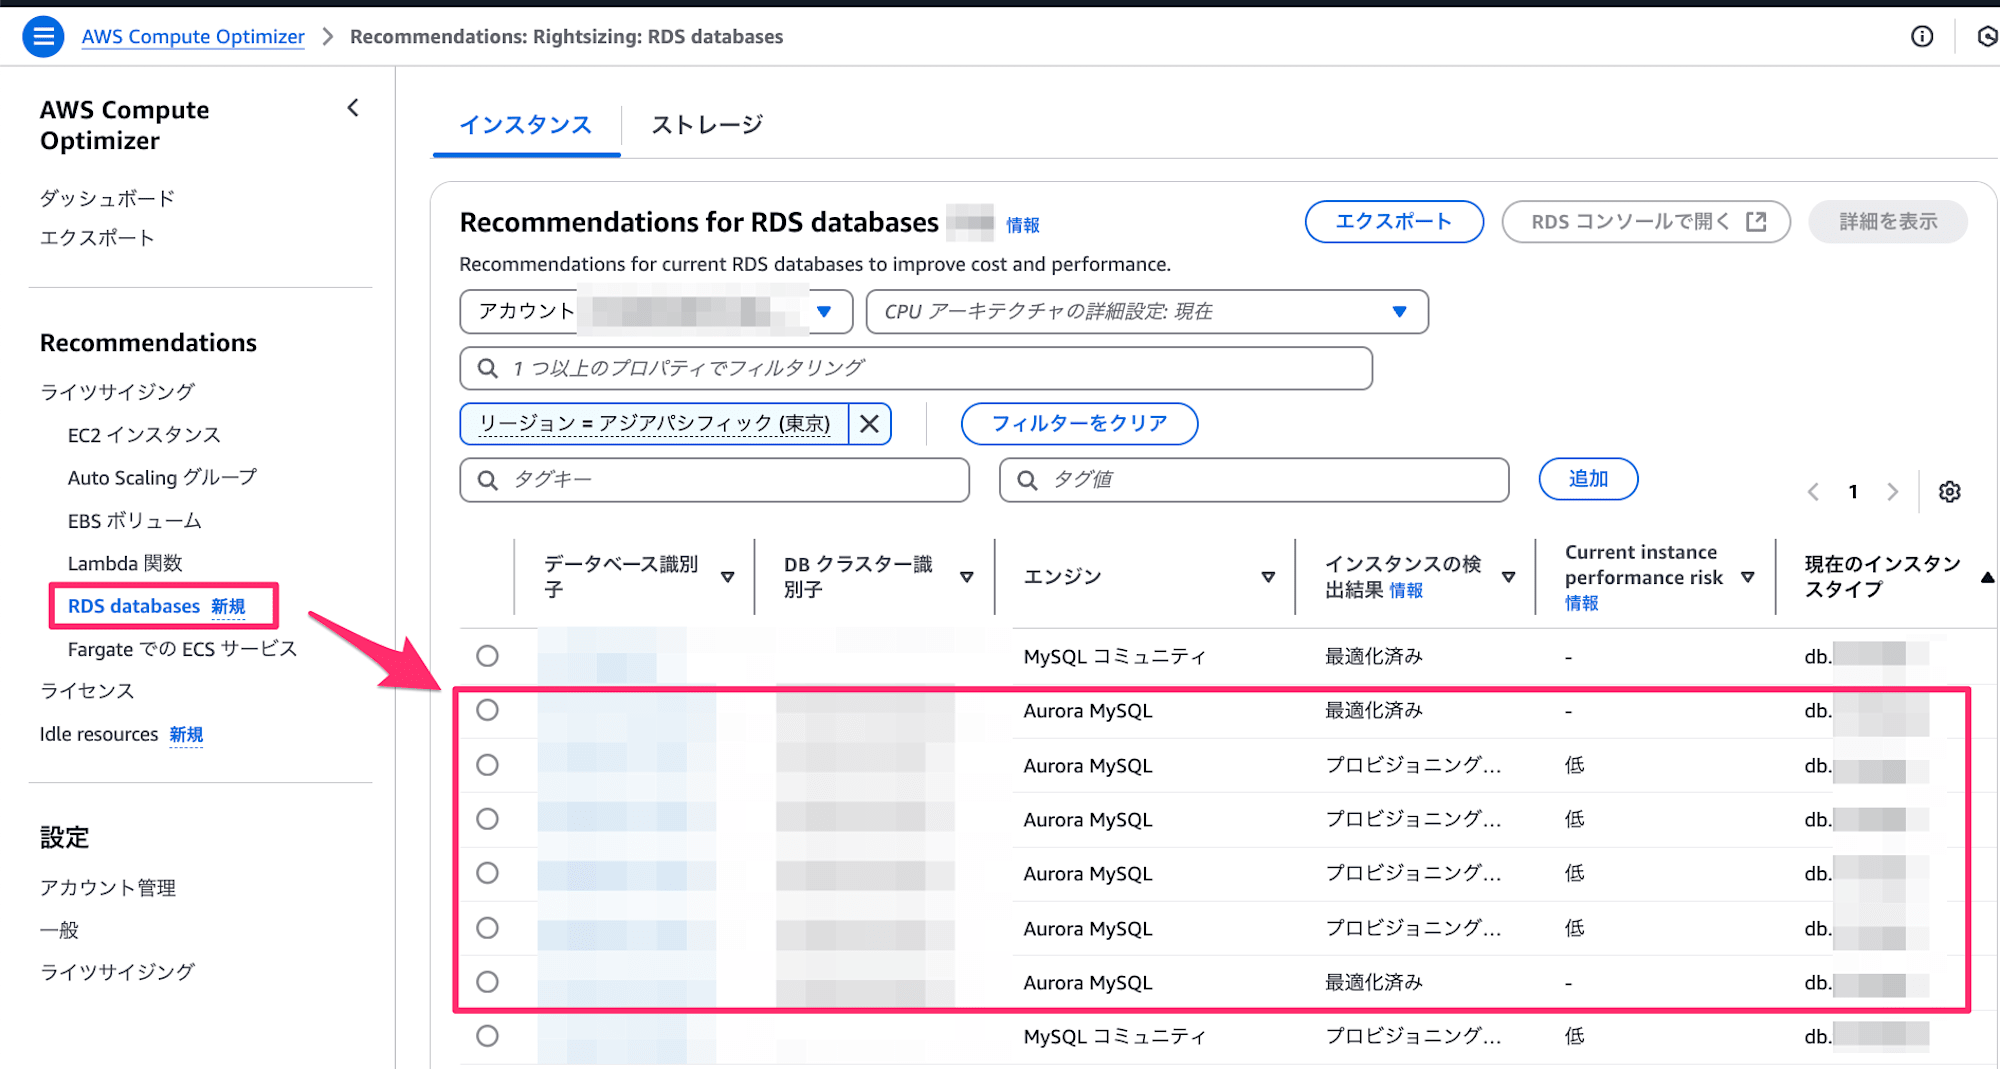Open RDS databases in sidebar
This screenshot has height=1069, width=2000.
(134, 606)
